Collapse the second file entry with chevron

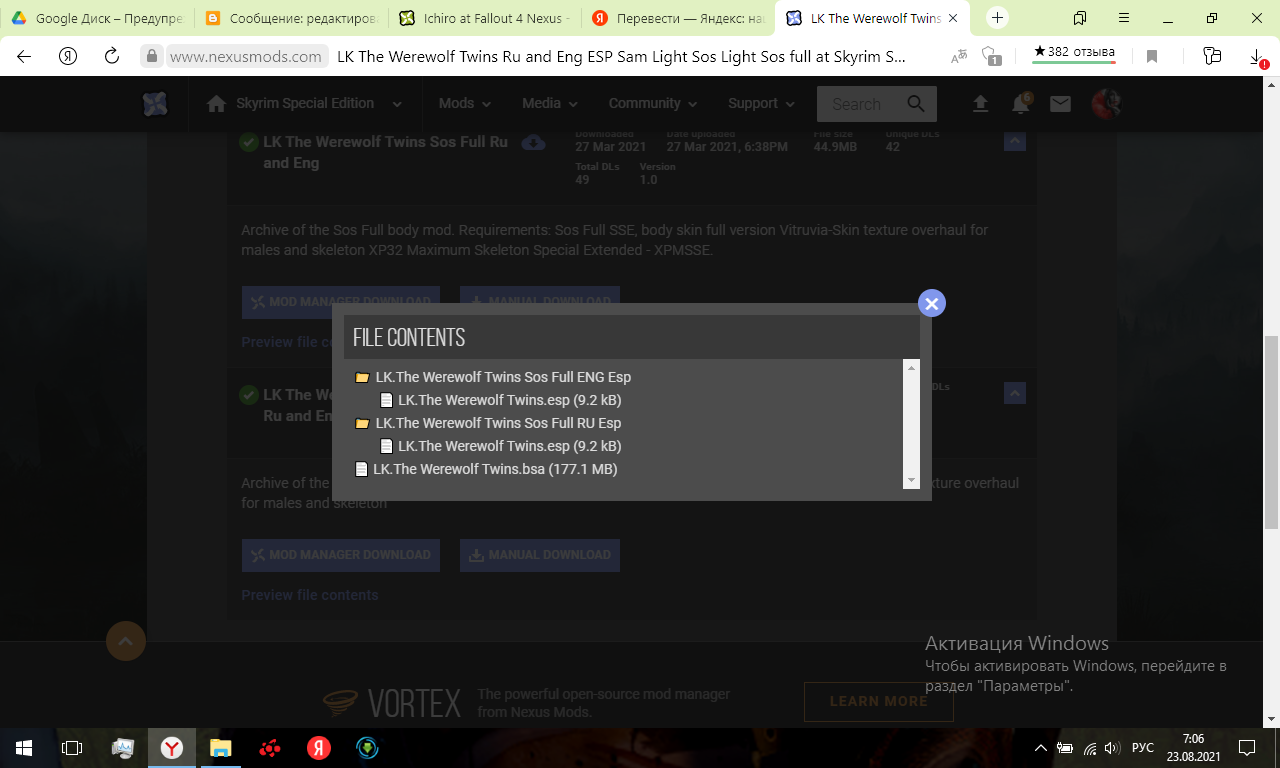tap(1015, 393)
